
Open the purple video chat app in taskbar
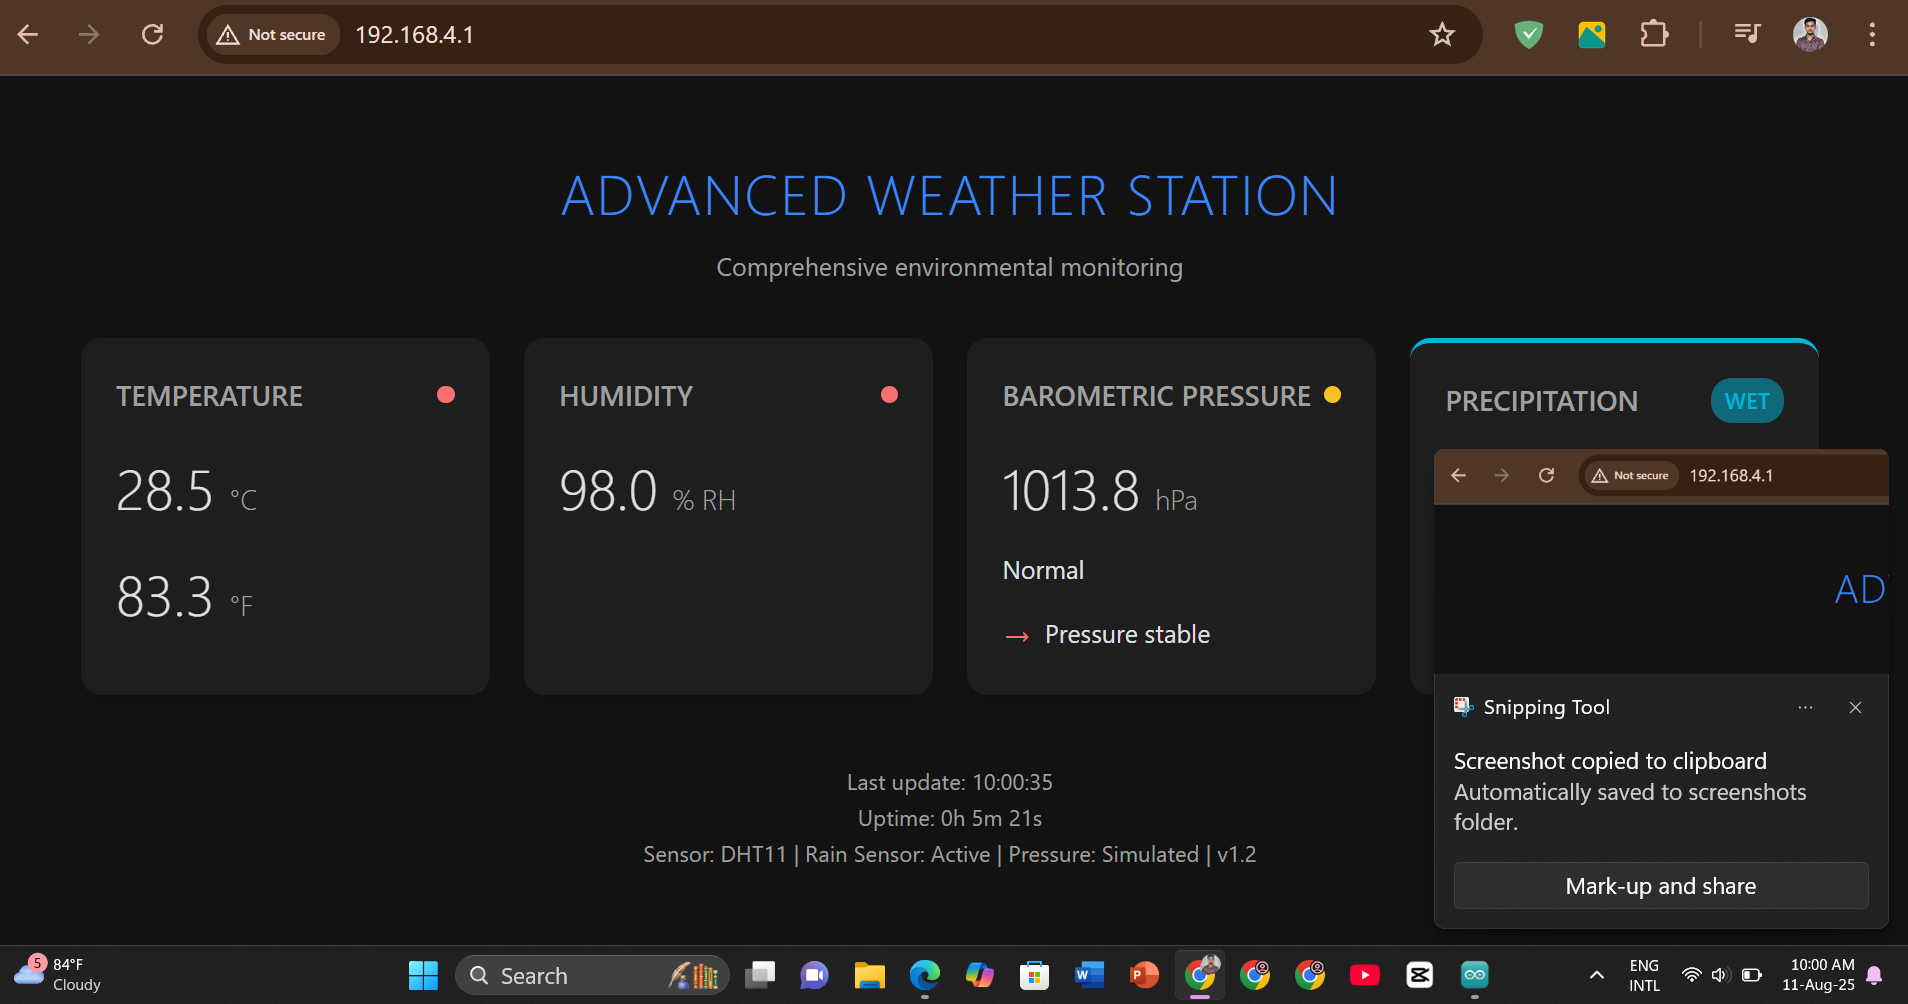814,975
